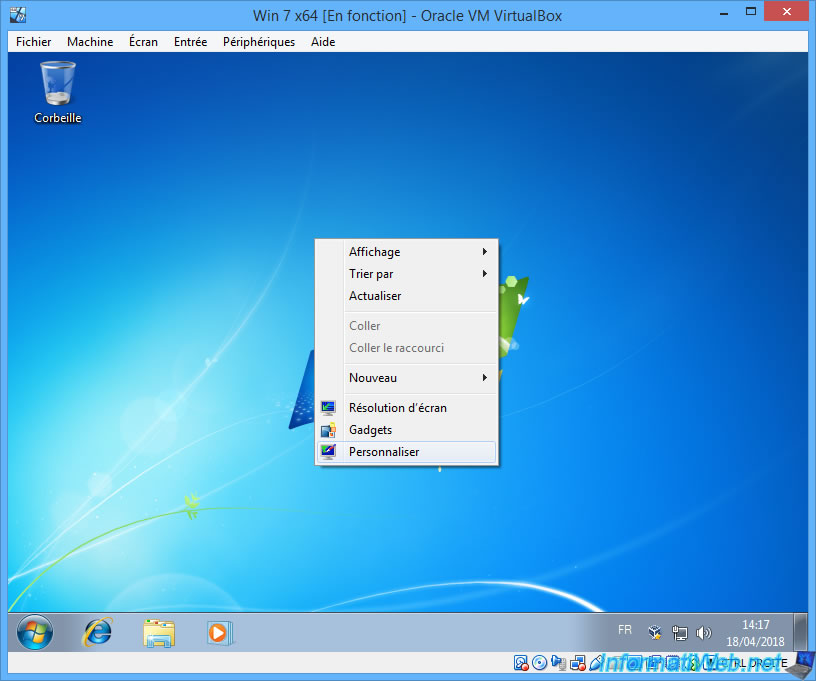
Task: Open the Entrée menu
Action: point(190,42)
